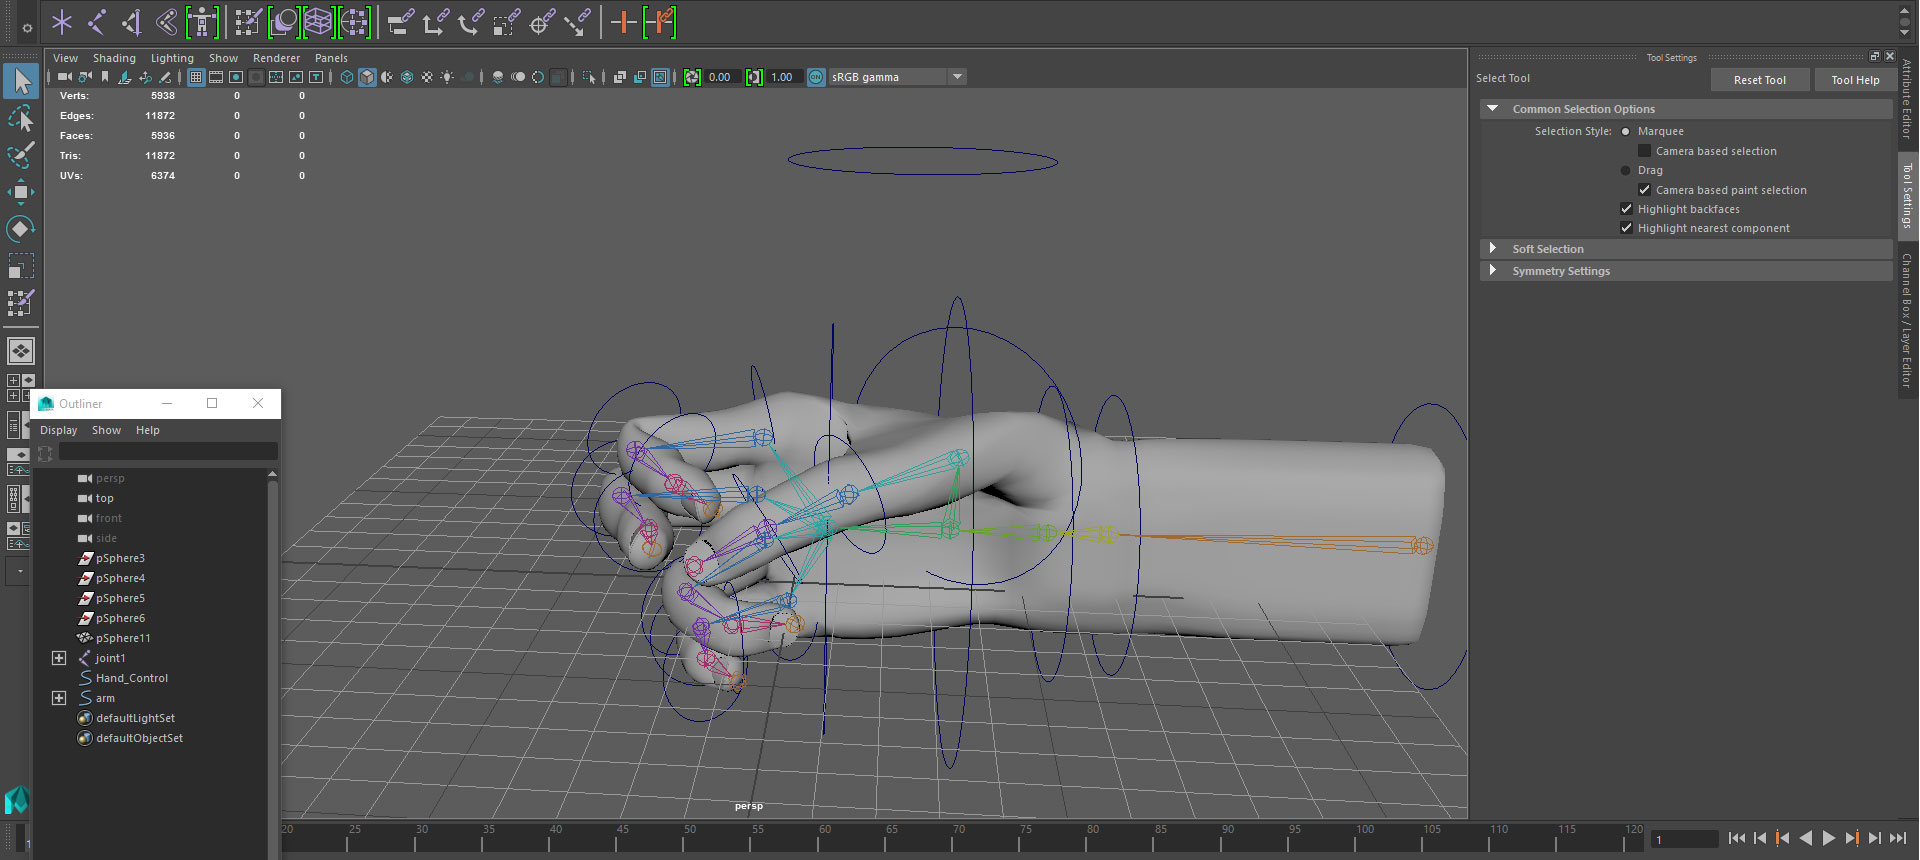Switch to the Attribute Editor tab
The image size is (1920, 860).
coord(1907,98)
